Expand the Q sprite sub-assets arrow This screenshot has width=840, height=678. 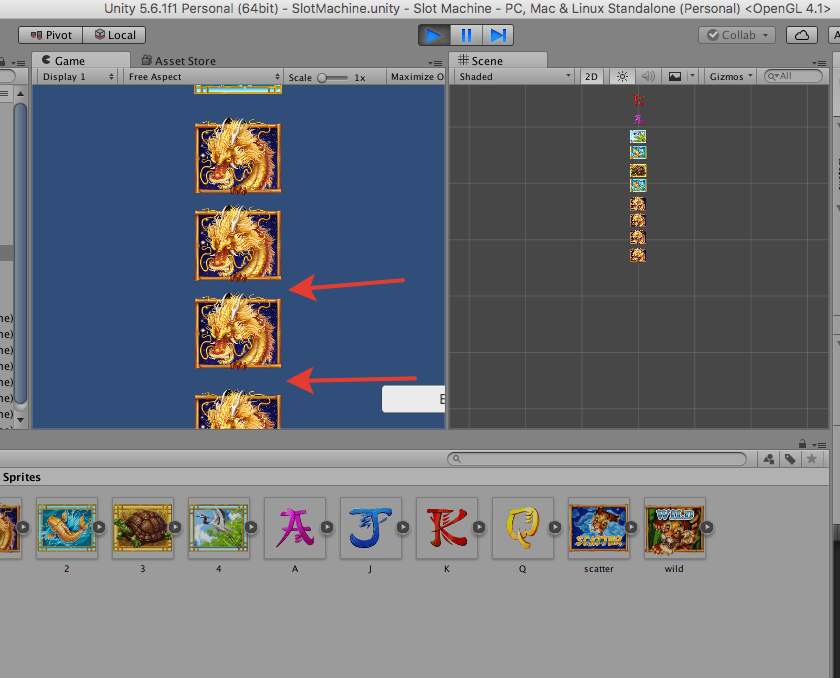[556, 528]
